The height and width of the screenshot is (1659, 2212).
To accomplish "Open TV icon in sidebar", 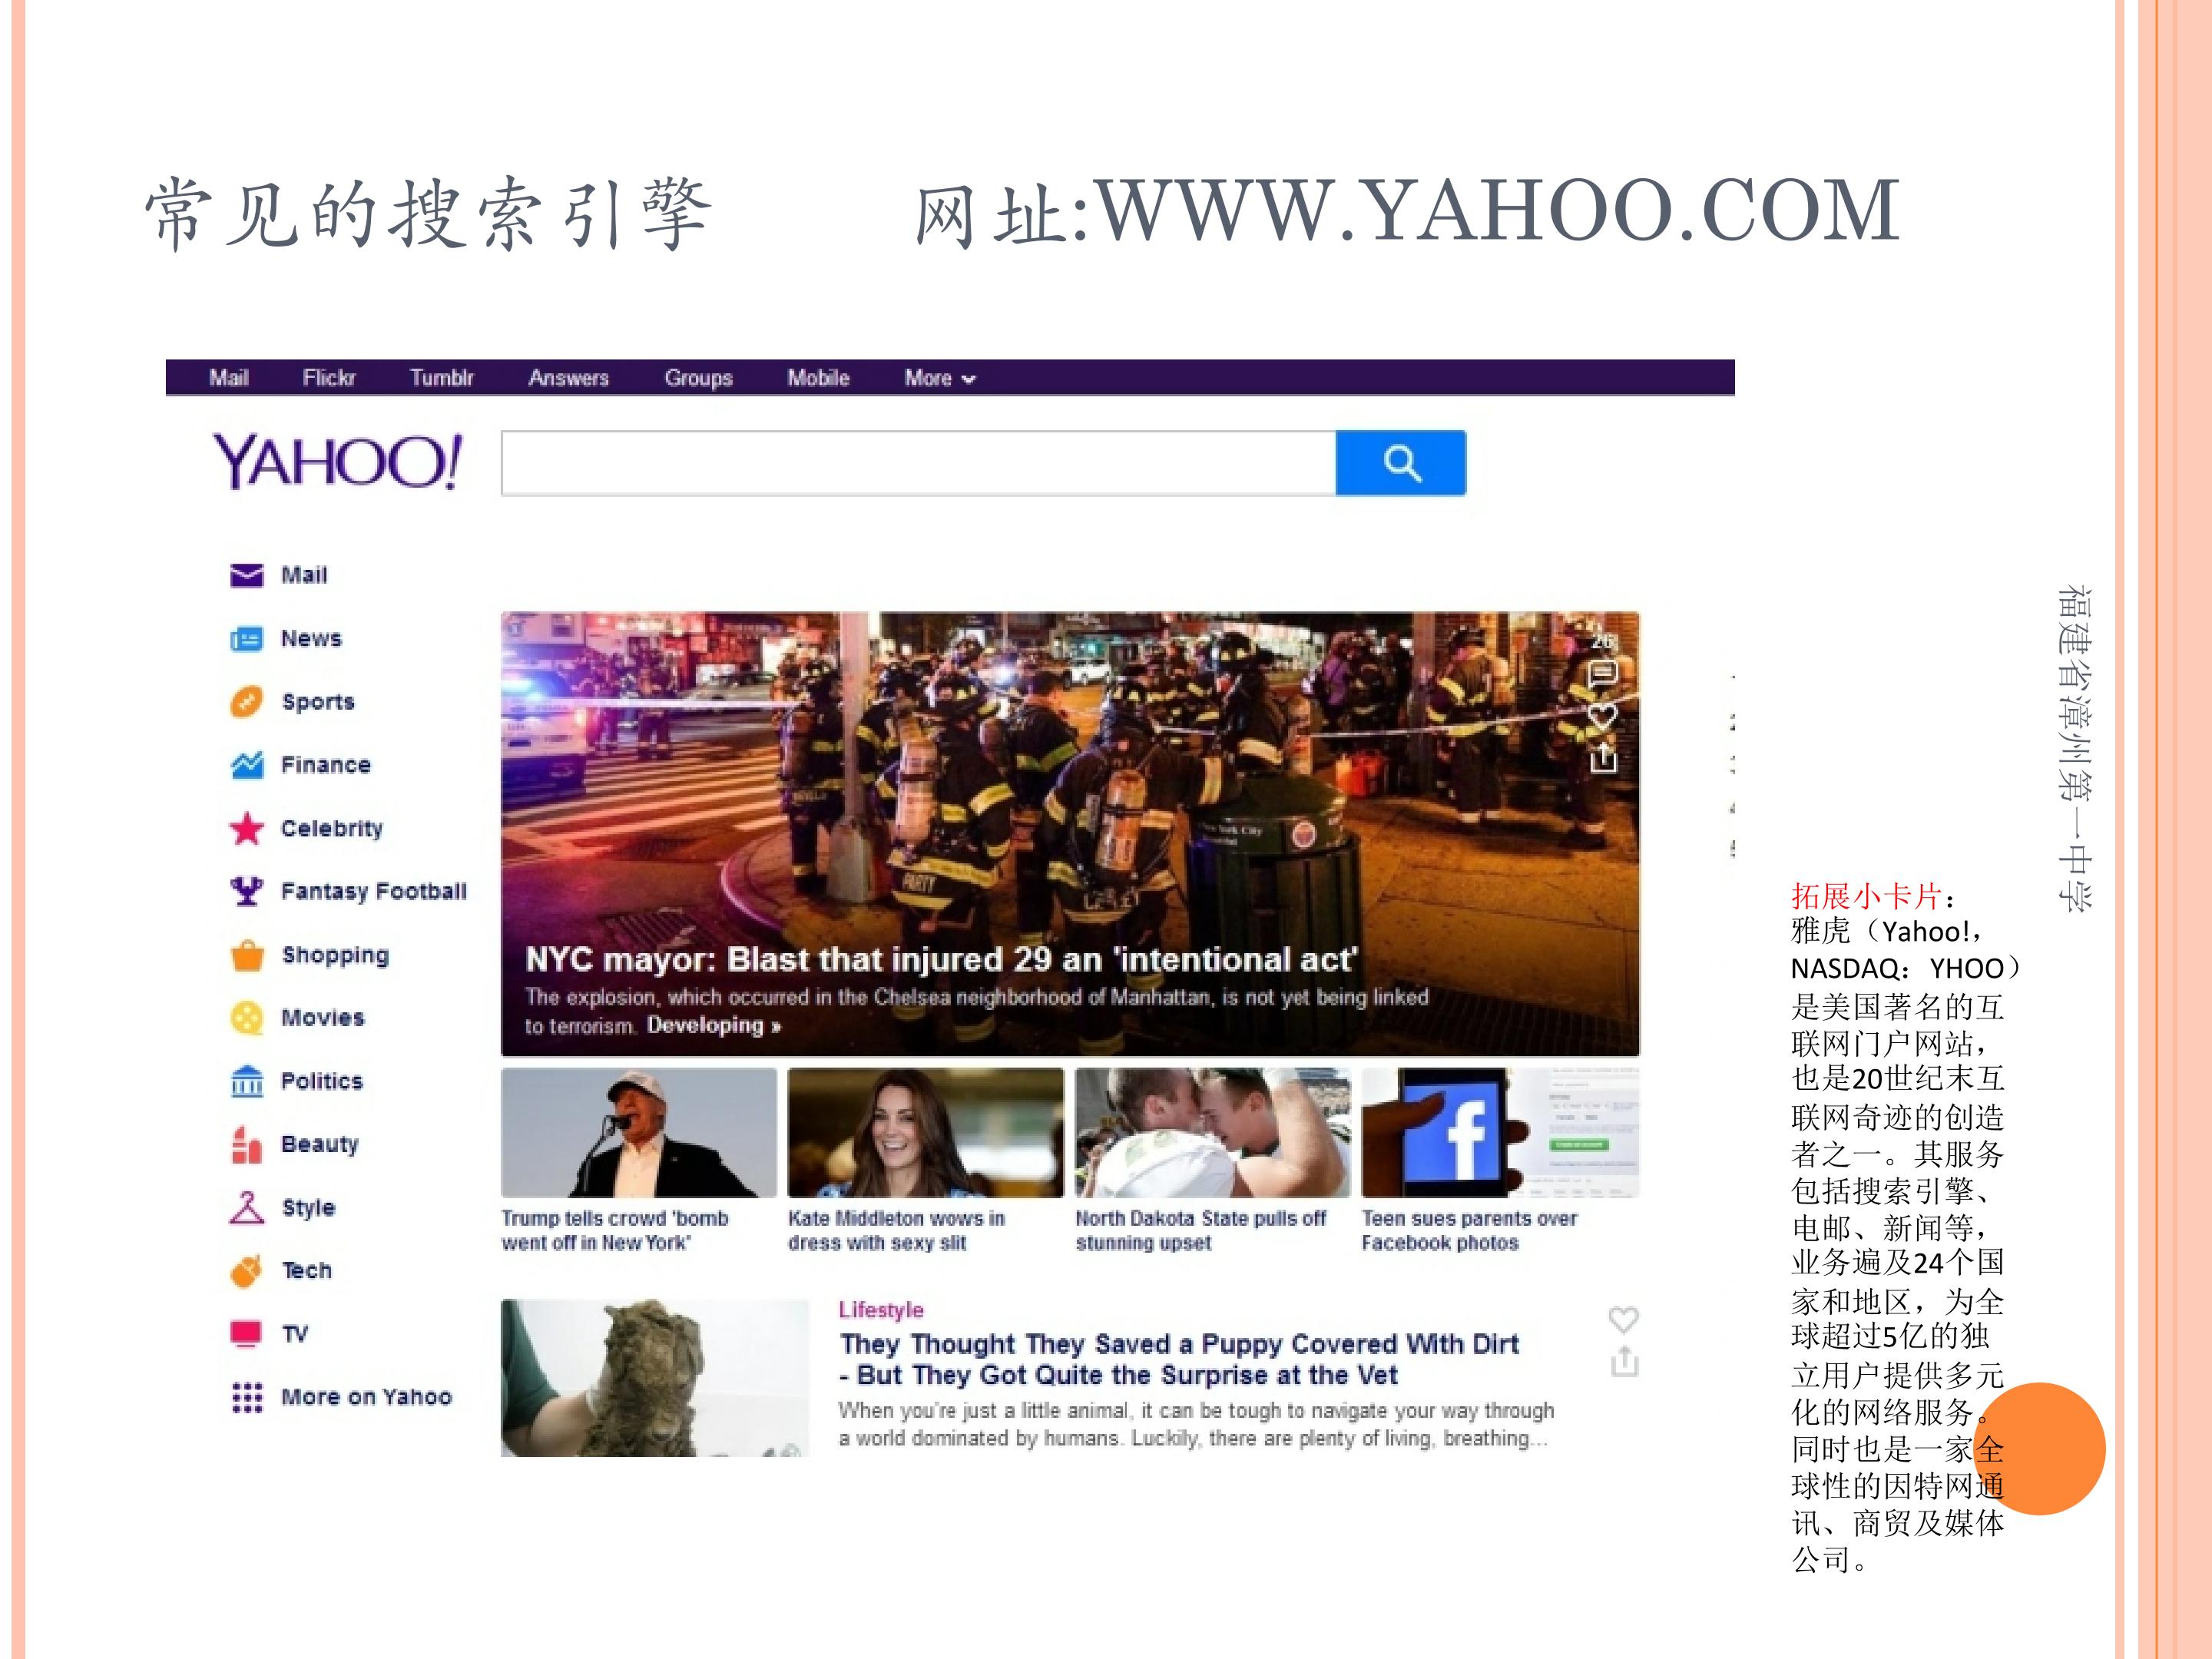I will [246, 1334].
